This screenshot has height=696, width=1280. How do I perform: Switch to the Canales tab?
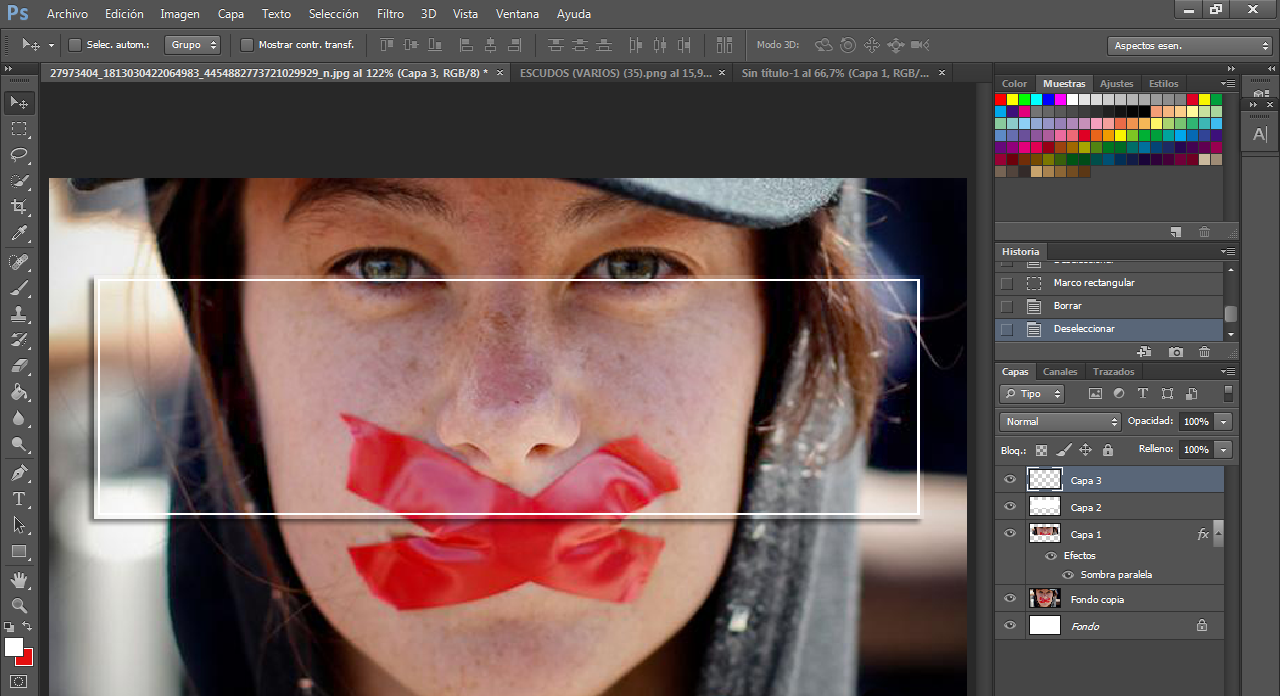coord(1060,372)
